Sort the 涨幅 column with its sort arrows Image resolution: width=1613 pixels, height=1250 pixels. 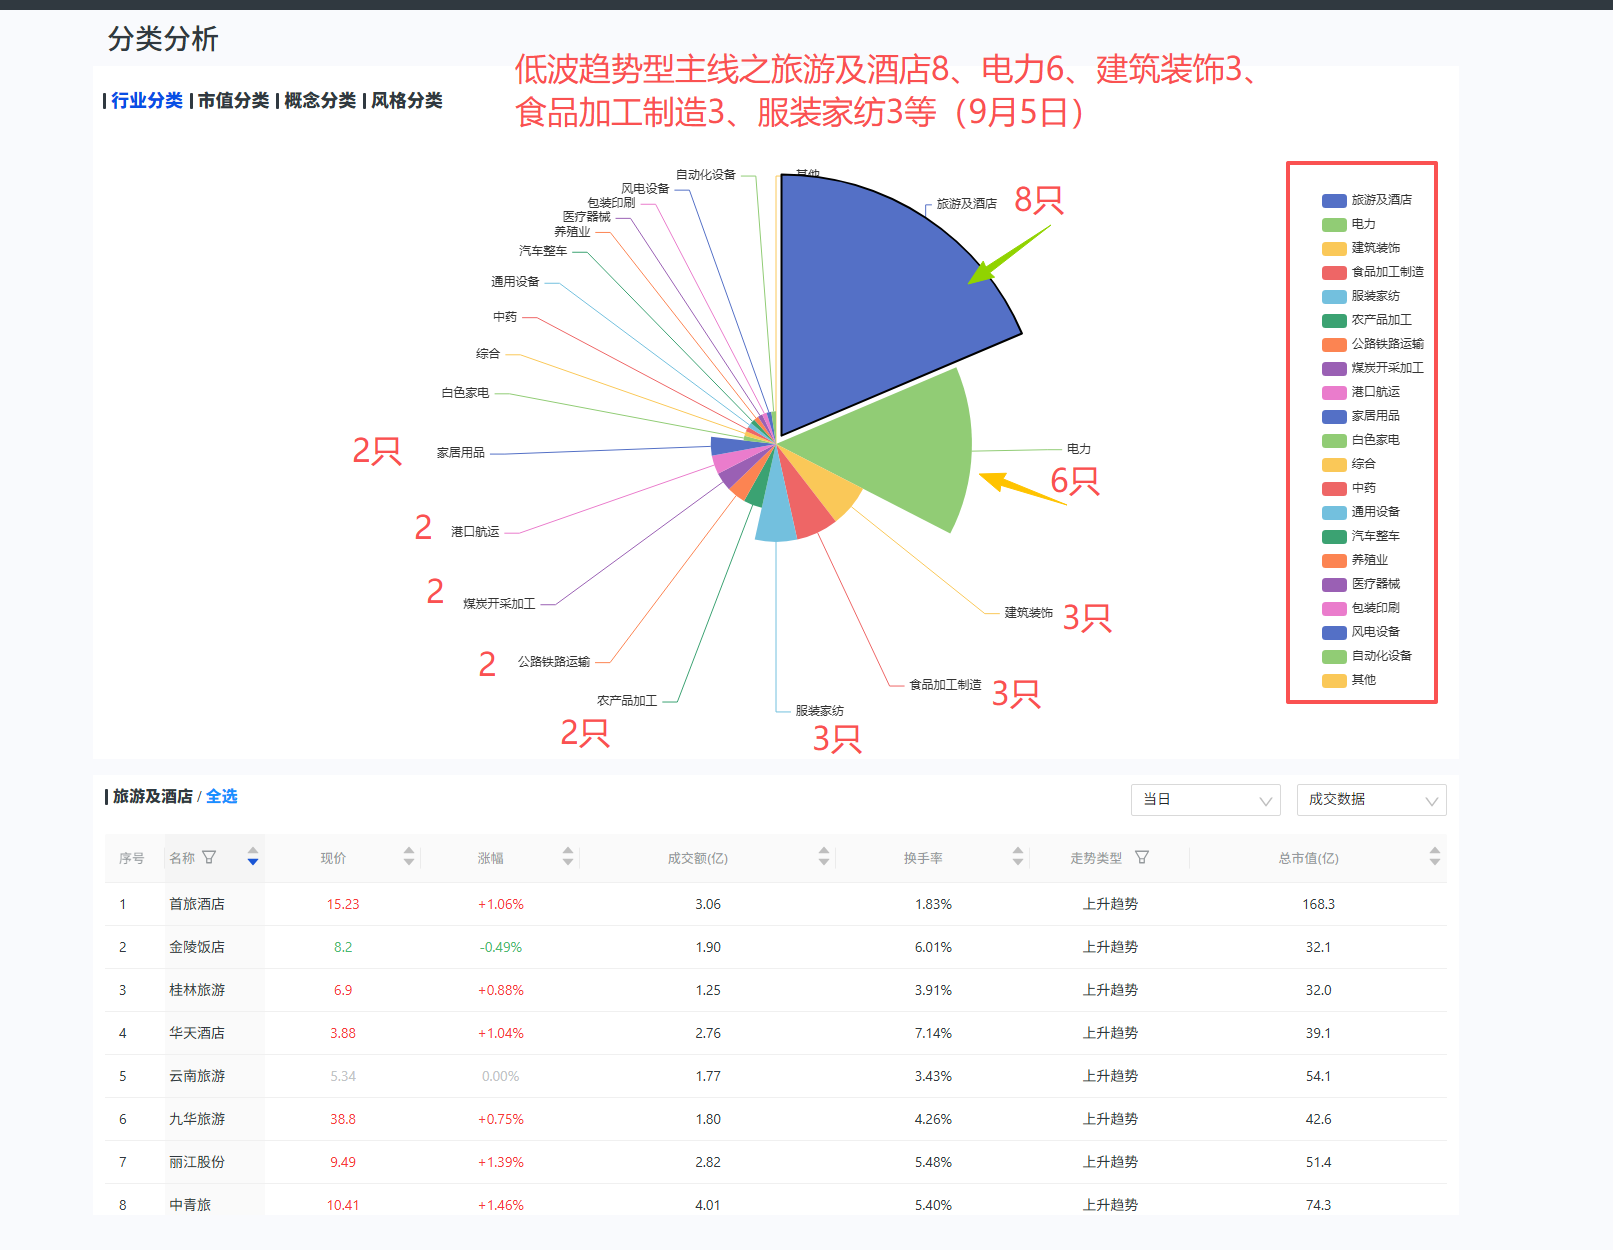[567, 857]
